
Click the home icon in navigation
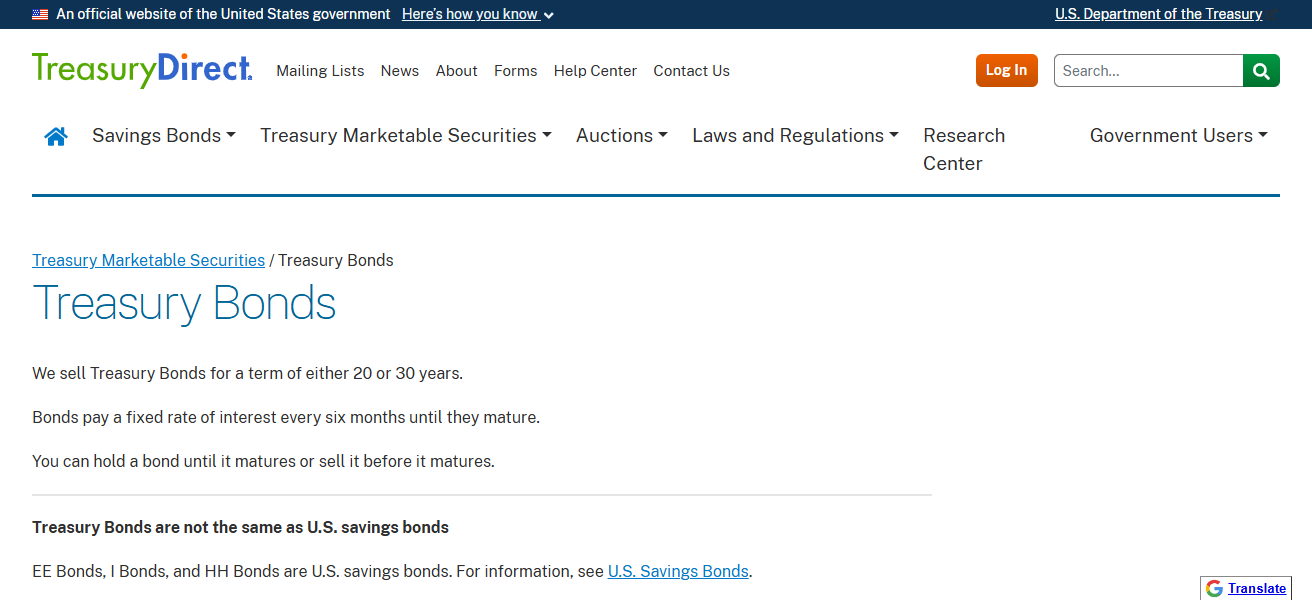click(x=56, y=135)
